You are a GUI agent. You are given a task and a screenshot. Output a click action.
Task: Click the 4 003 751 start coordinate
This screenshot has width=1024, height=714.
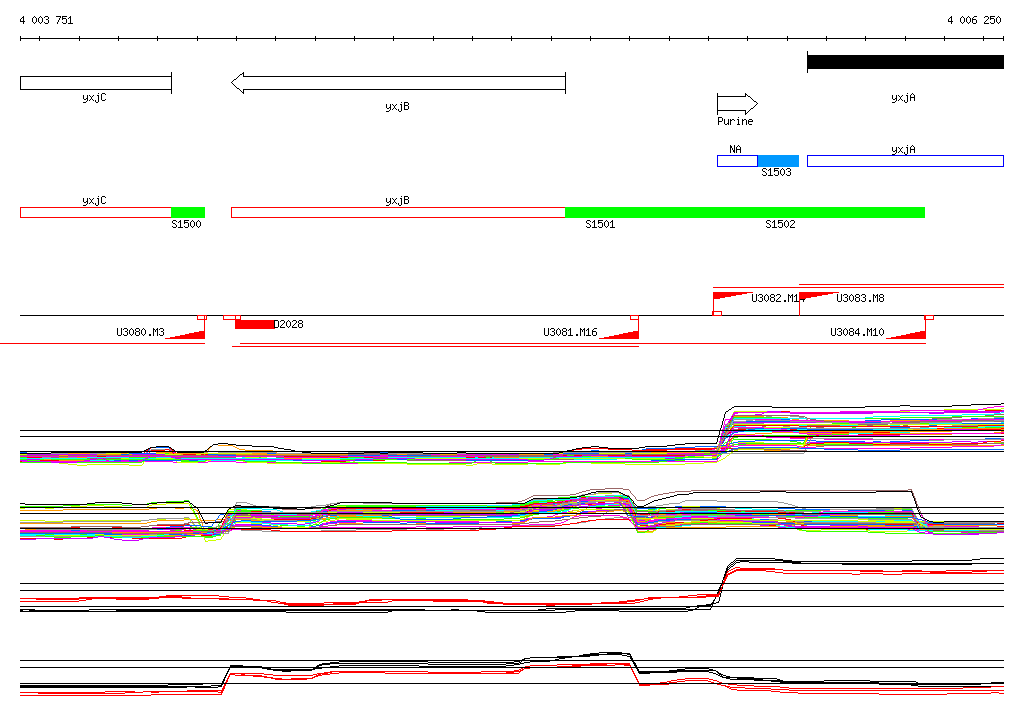pos(46,20)
